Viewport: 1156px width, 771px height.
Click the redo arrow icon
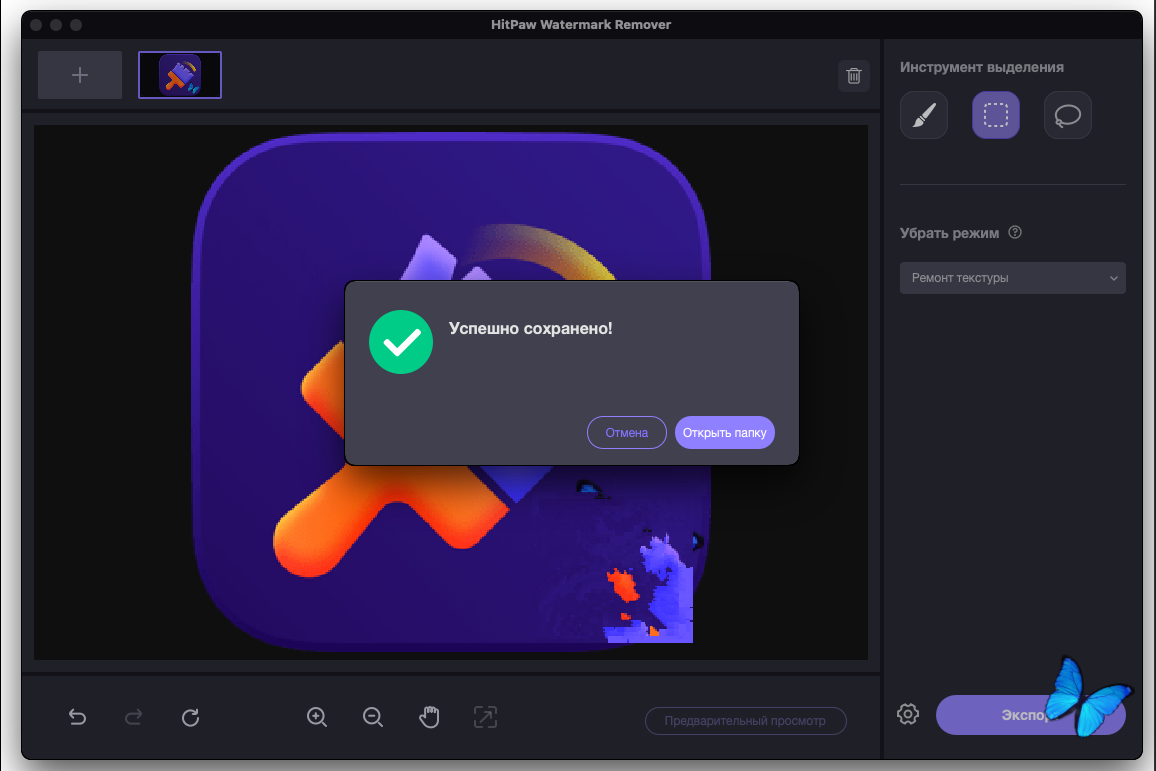pos(133,717)
